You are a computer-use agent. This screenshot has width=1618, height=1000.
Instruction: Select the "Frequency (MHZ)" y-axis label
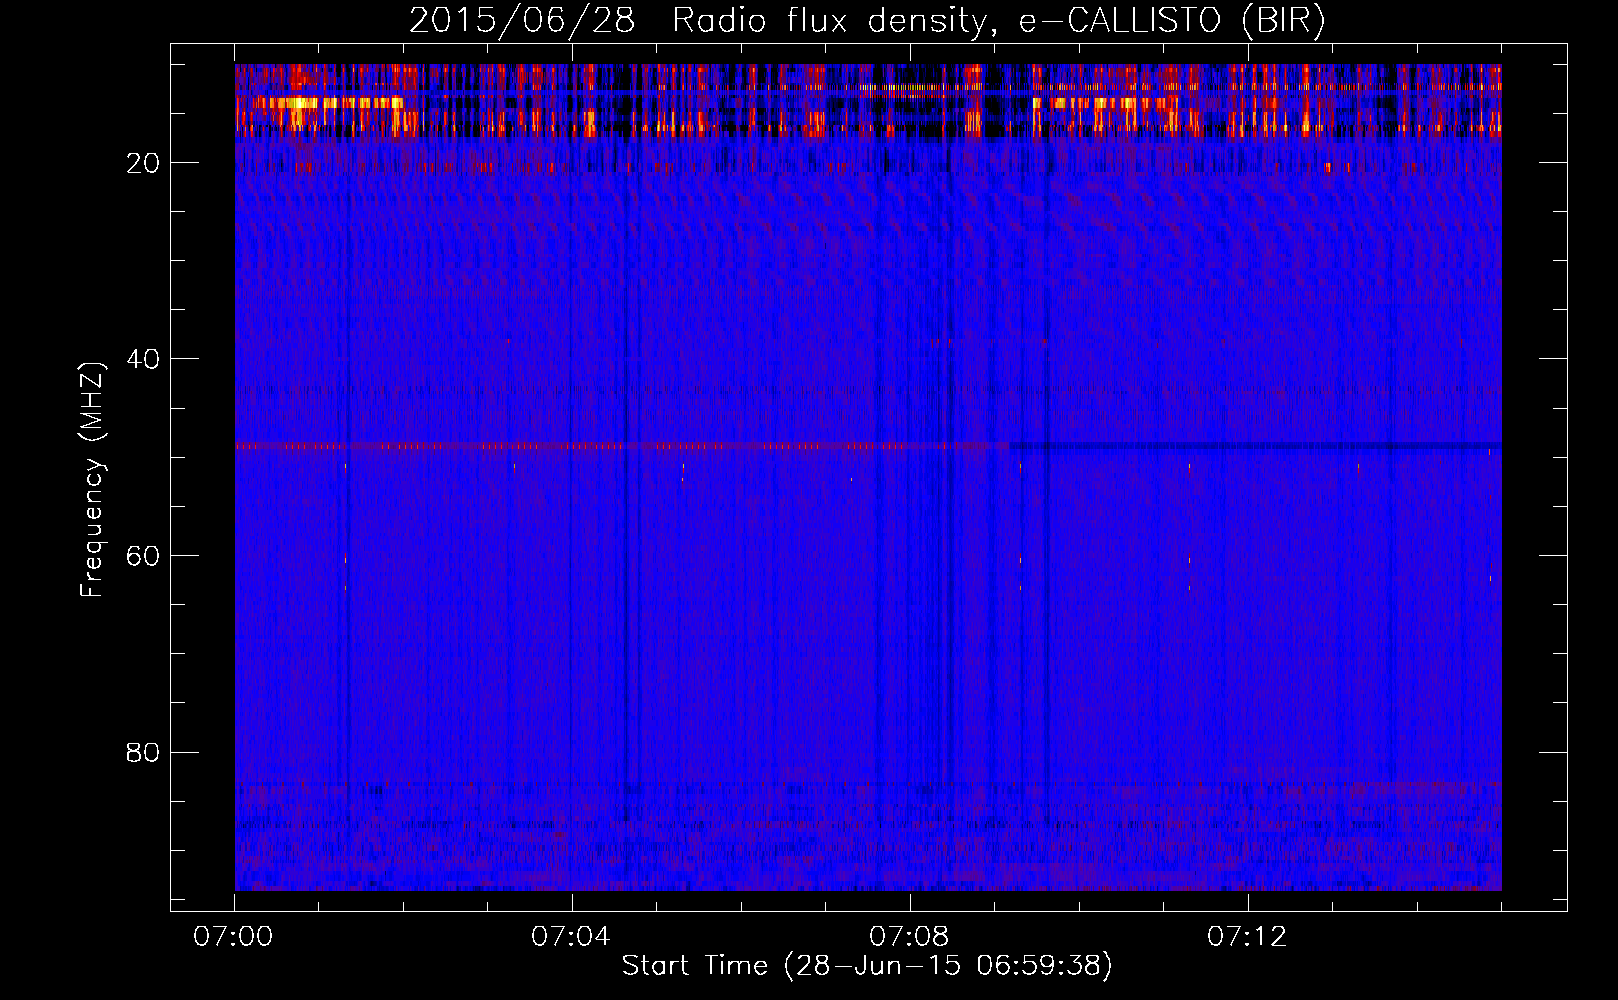[92, 480]
